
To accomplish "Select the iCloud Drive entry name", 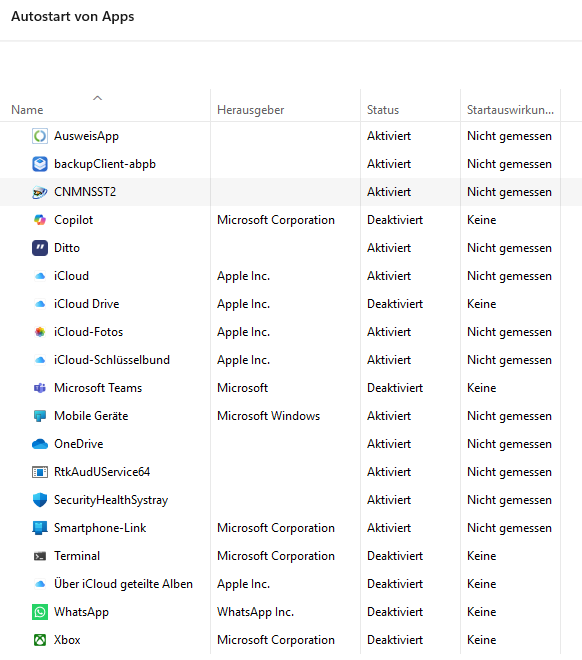I will coord(87,304).
